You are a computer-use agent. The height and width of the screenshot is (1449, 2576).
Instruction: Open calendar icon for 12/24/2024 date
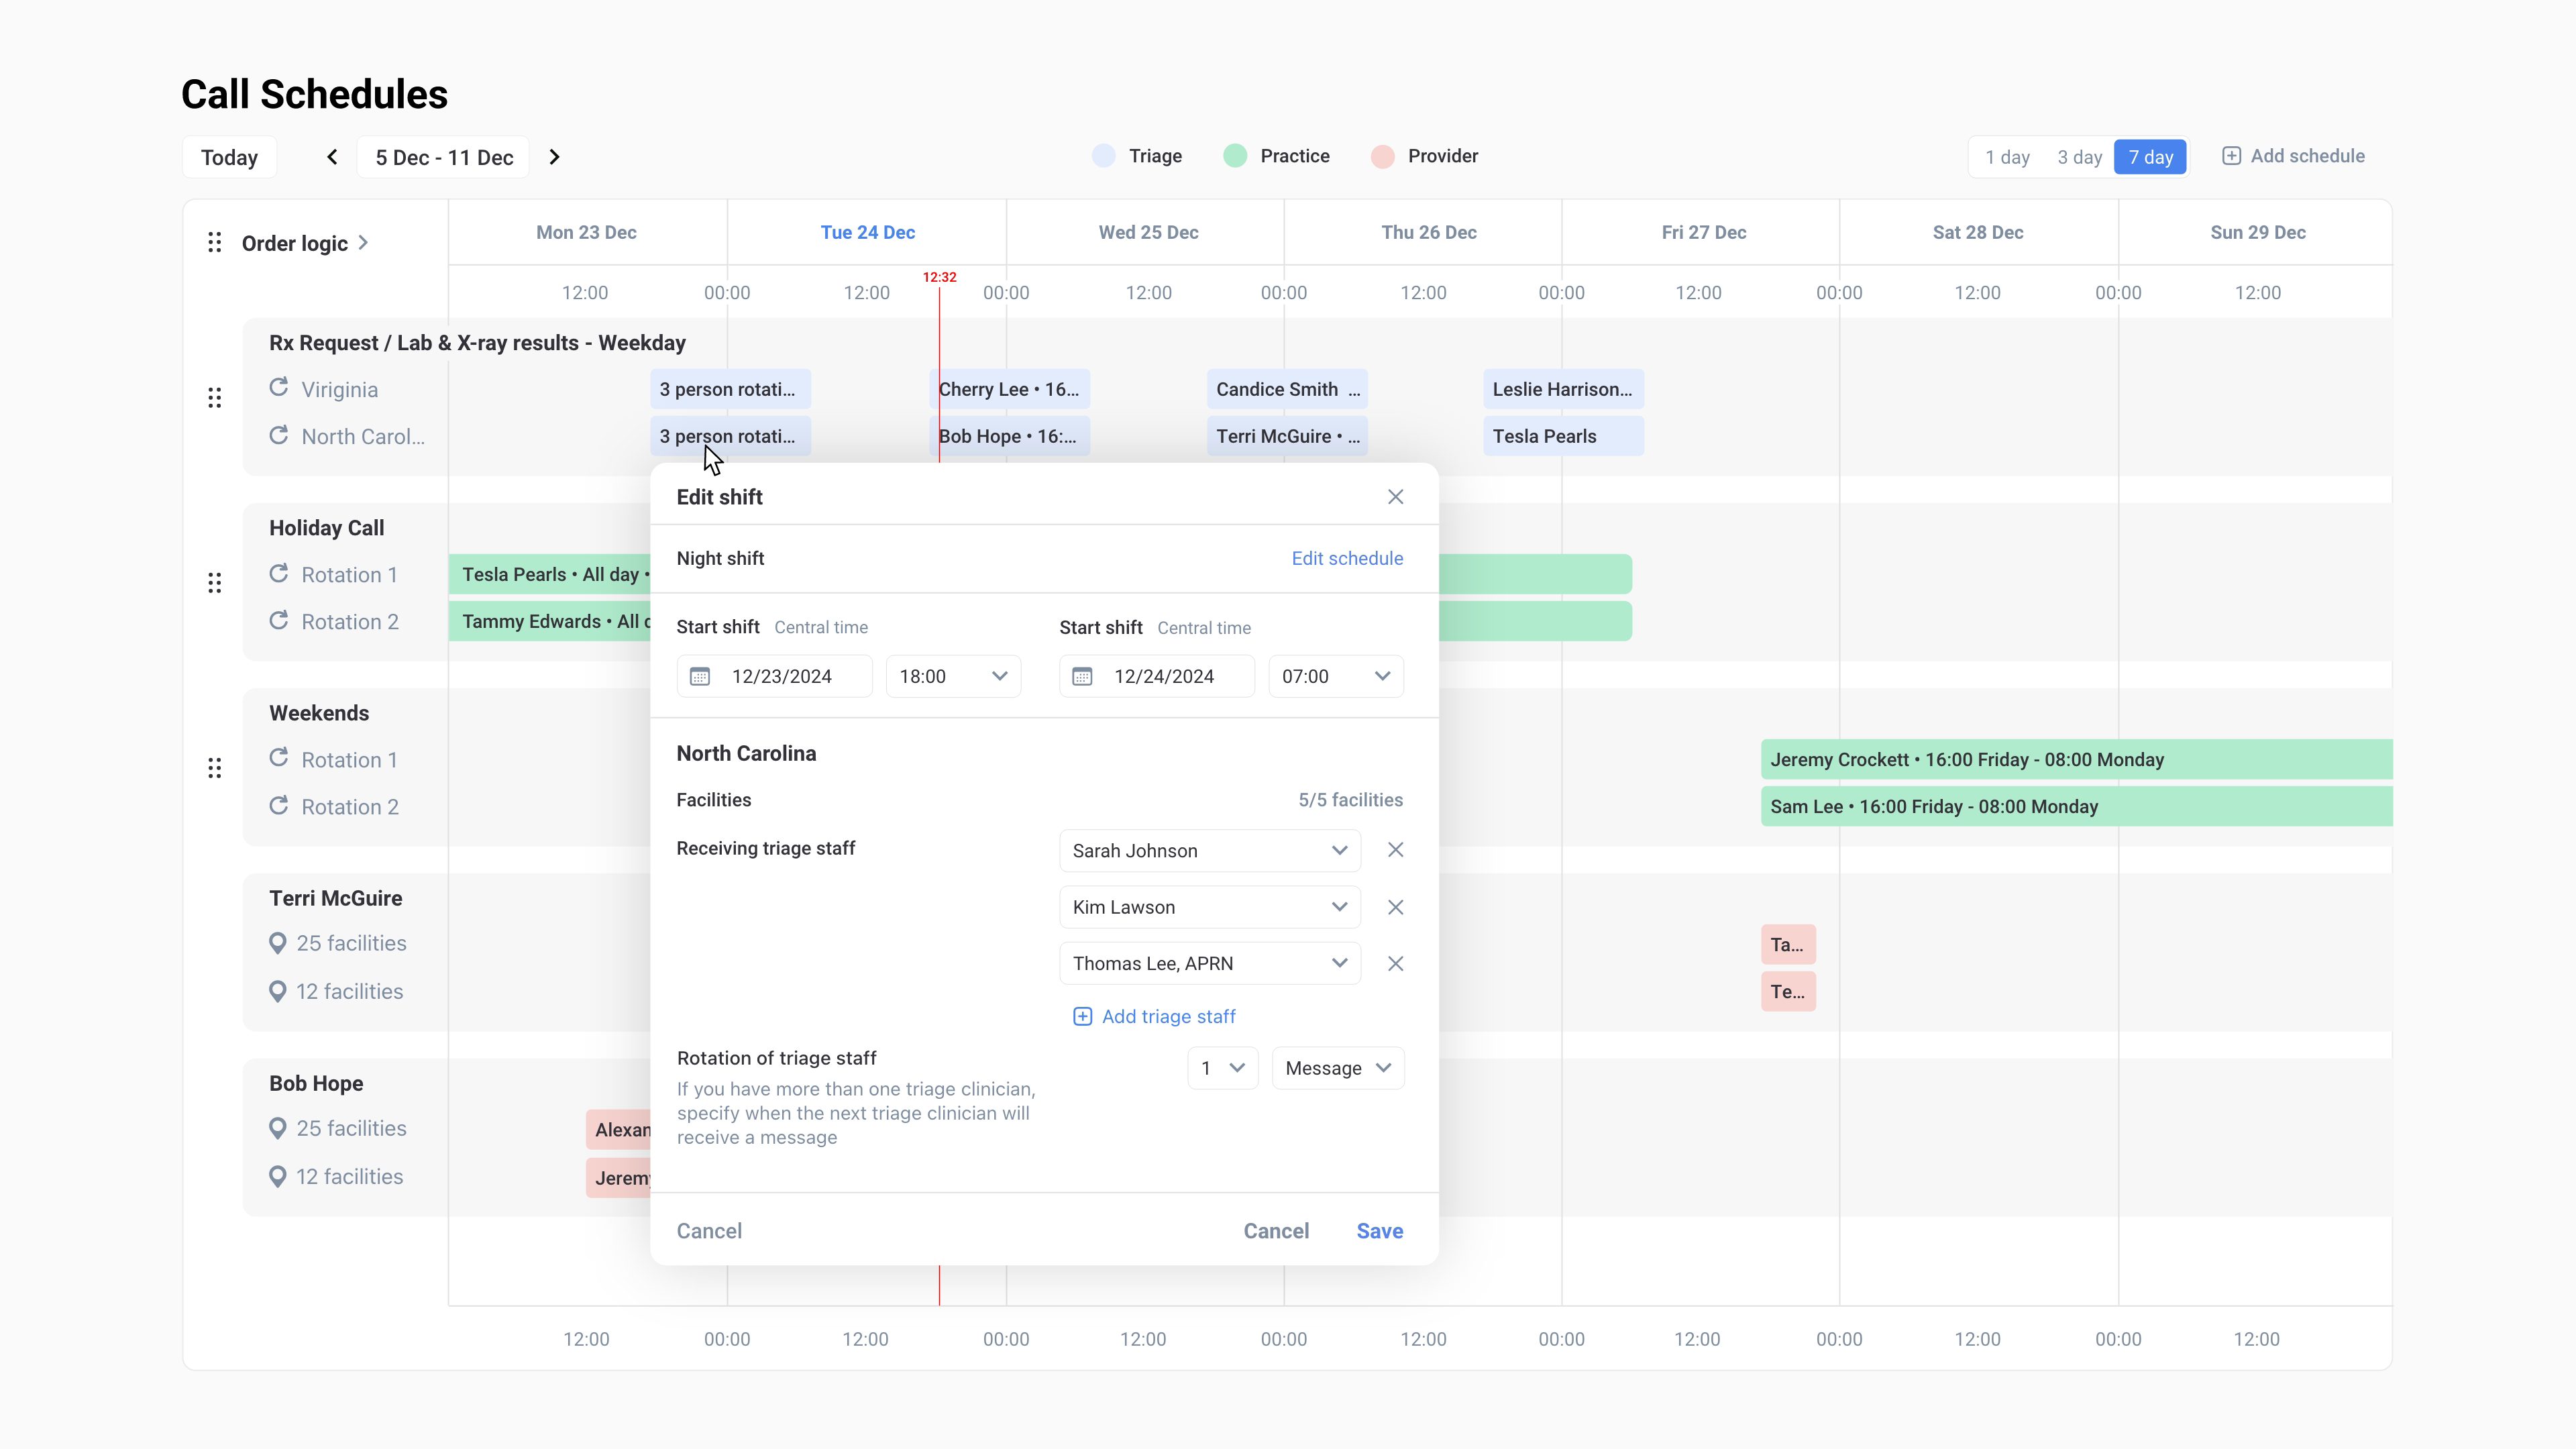pyautogui.click(x=1082, y=677)
